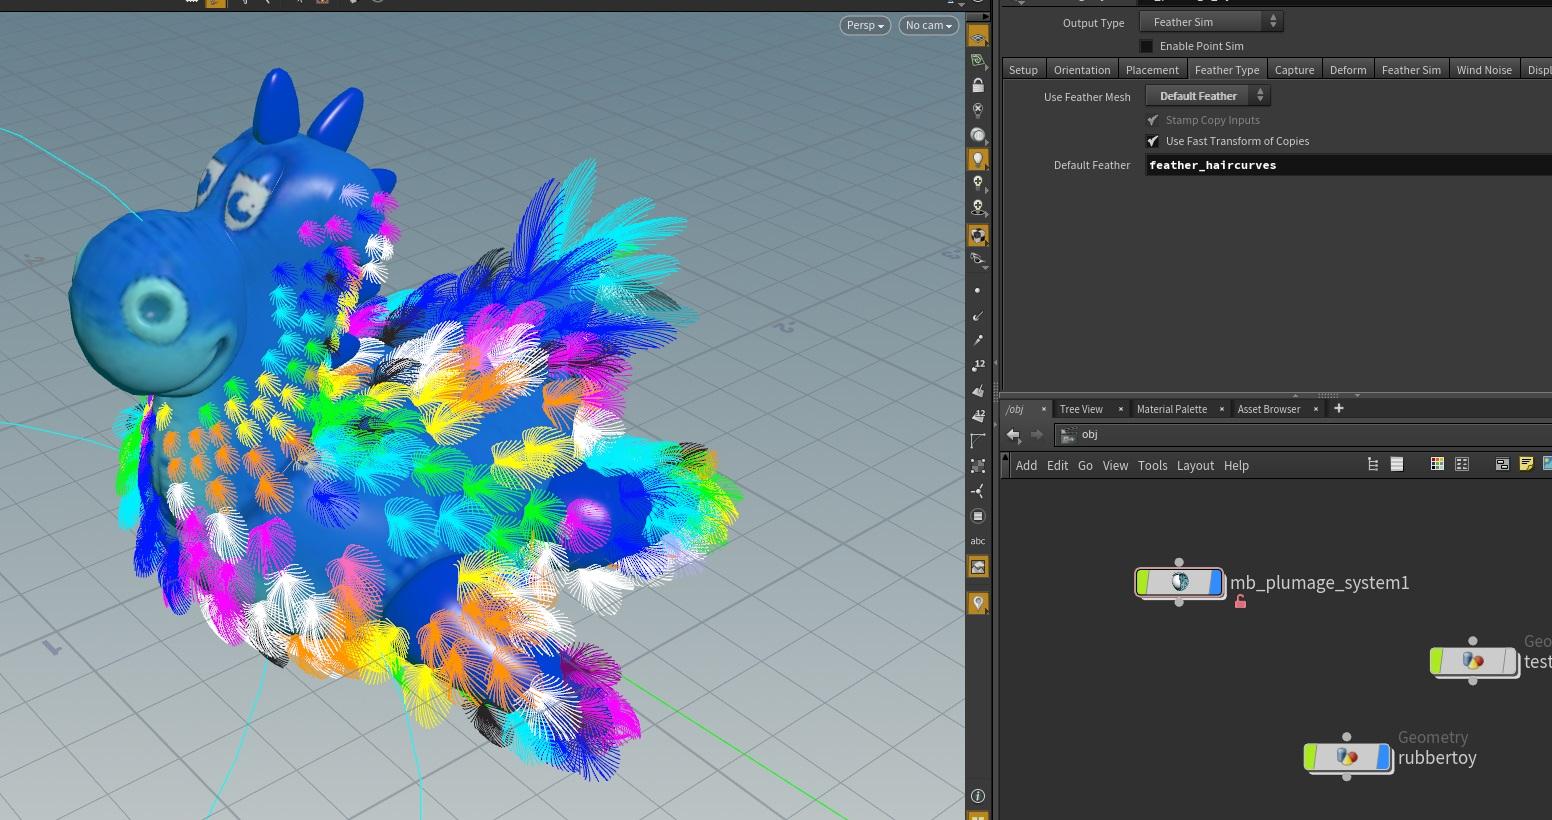Open the Output Type dropdown
Viewport: 1552px width, 820px height.
tap(1210, 21)
